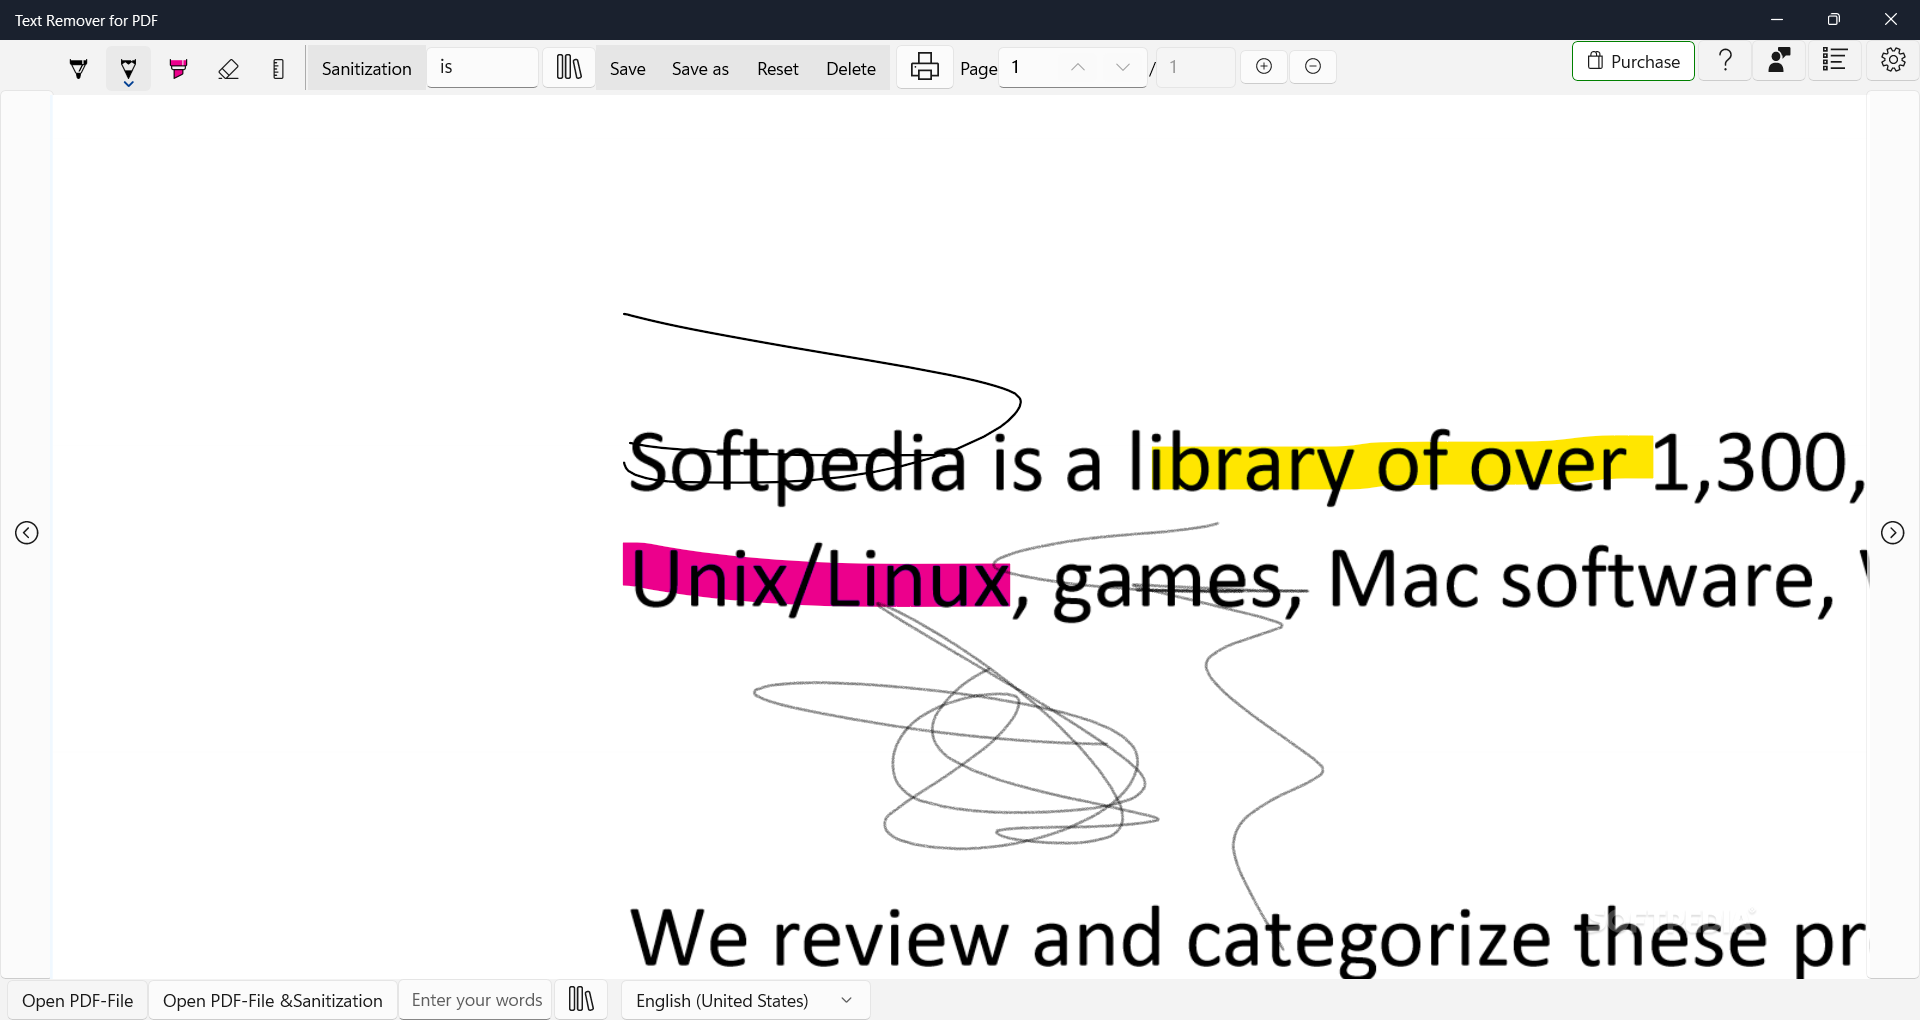This screenshot has width=1920, height=1020.
Task: Open settings gear icon
Action: pyautogui.click(x=1893, y=61)
